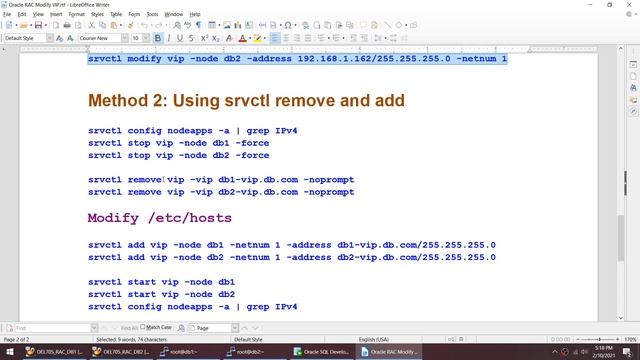Screen dimensions: 640x360
Task: Open the Insert menu
Action: (x=56, y=14)
